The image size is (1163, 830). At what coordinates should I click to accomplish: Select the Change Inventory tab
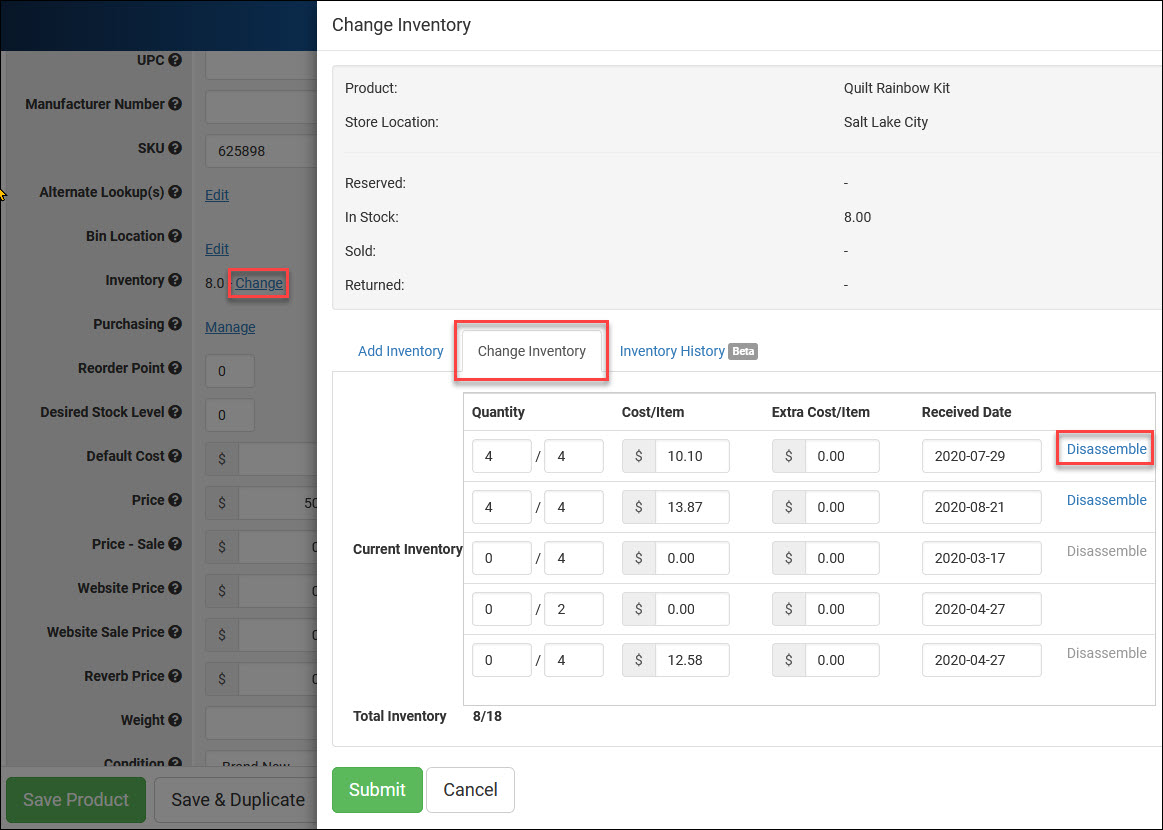(531, 351)
